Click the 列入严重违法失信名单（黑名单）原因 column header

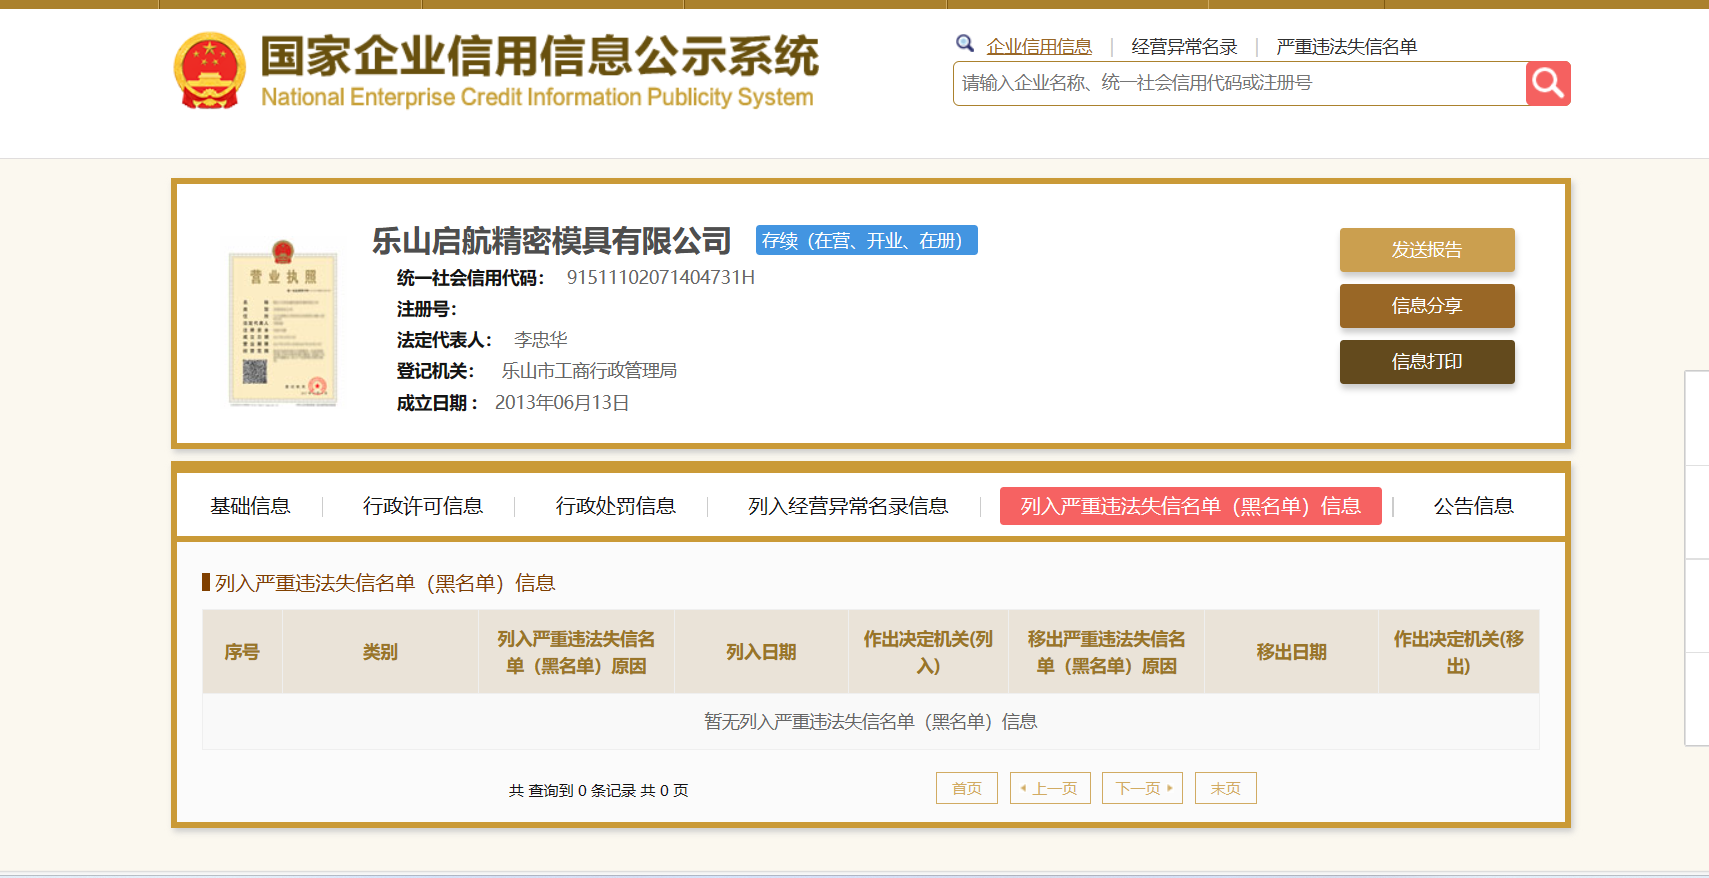[x=576, y=652]
